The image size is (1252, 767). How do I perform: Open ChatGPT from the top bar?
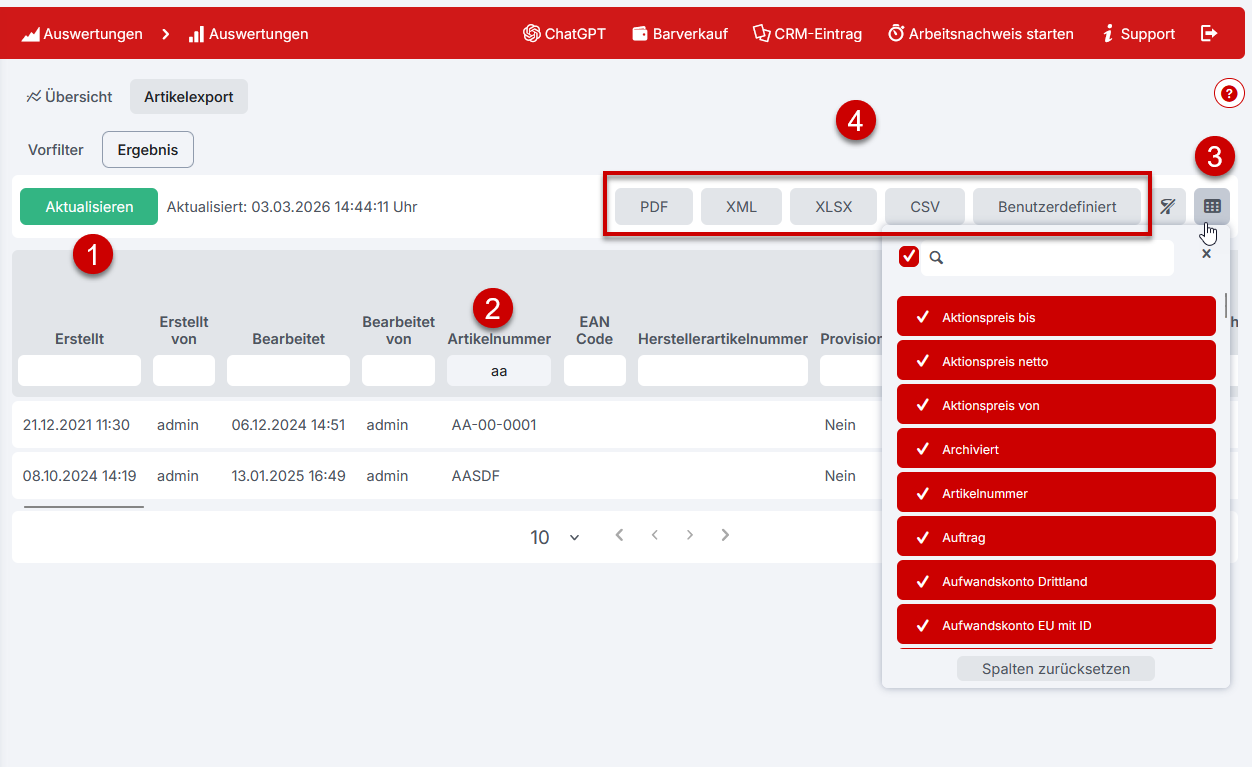564,33
